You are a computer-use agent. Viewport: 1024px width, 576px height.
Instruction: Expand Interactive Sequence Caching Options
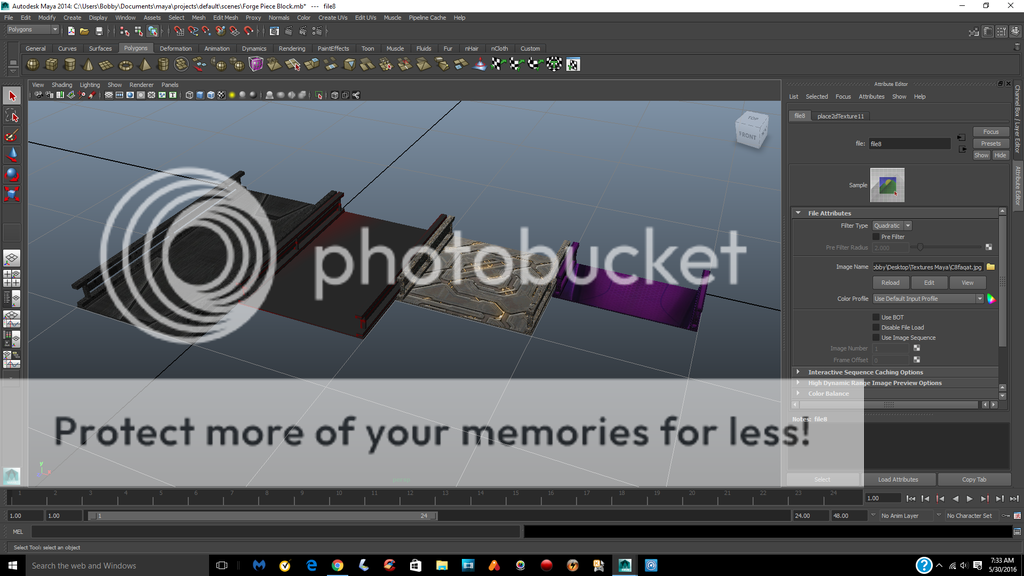point(798,372)
